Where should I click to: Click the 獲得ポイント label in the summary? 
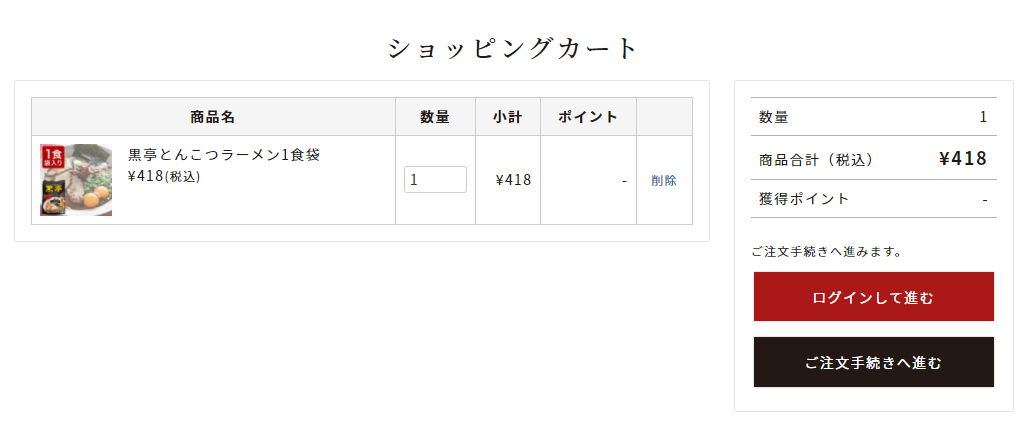click(804, 199)
